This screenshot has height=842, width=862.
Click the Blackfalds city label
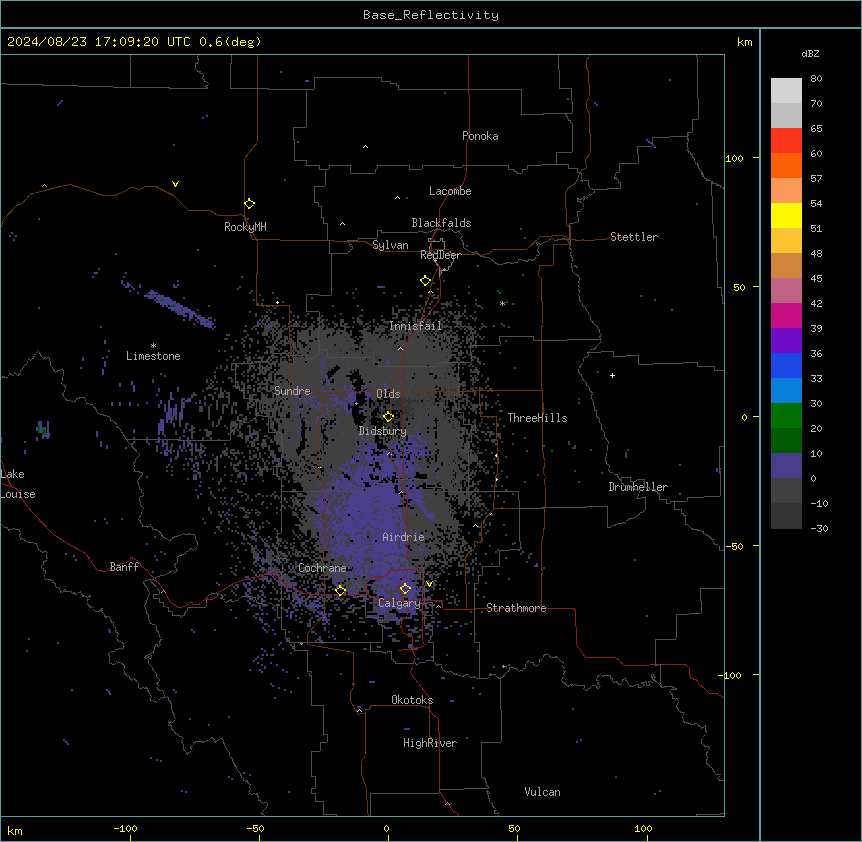[x=441, y=223]
